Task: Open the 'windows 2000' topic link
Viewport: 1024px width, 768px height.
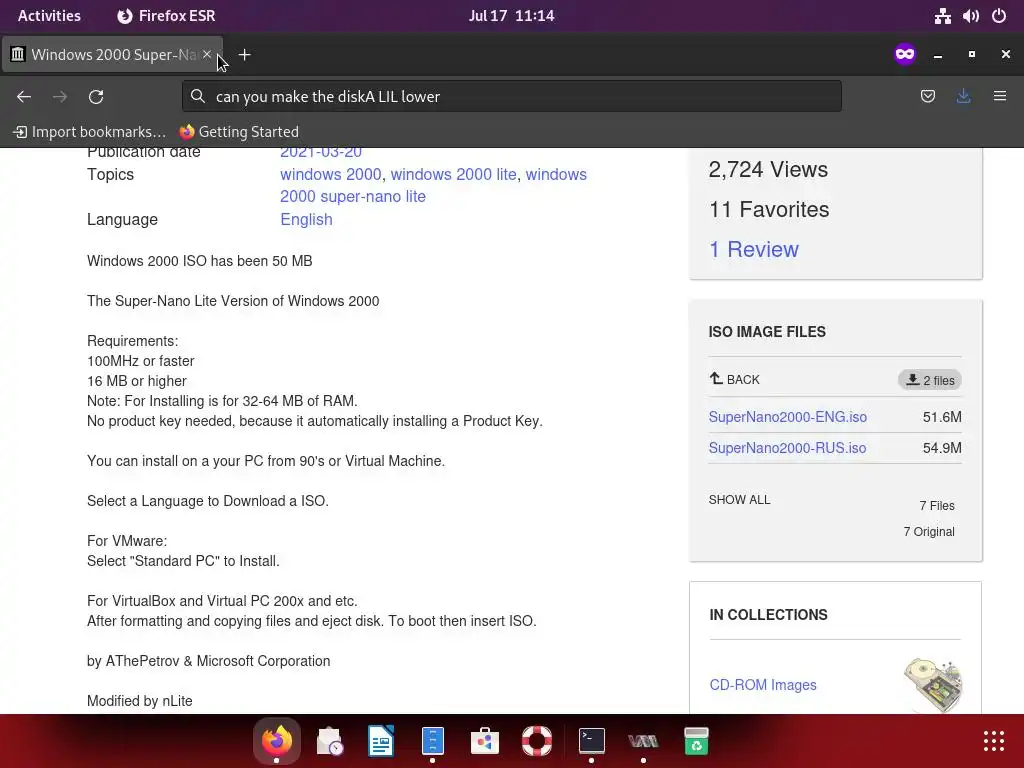Action: 330,174
